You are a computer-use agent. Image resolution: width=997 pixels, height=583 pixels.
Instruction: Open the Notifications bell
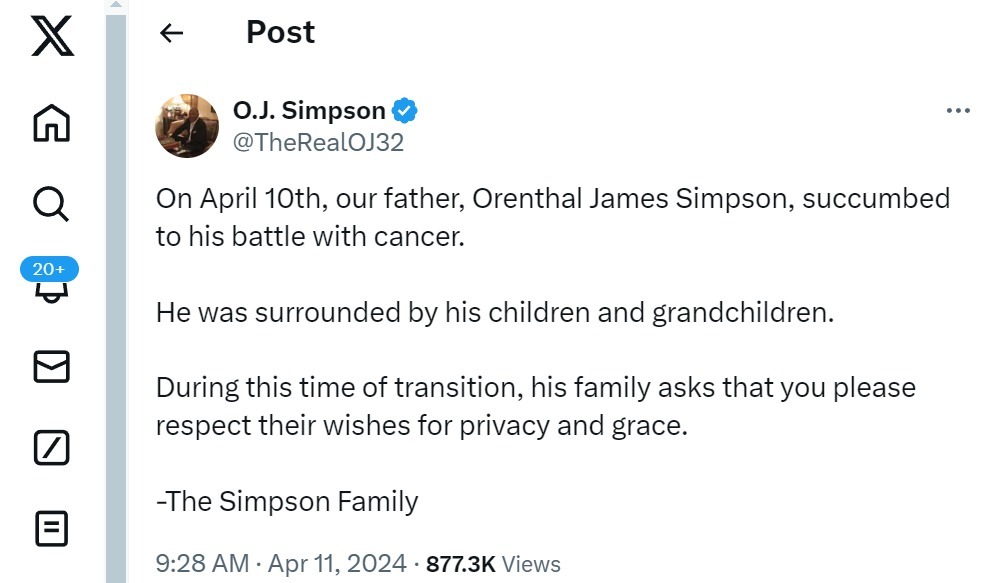point(52,292)
